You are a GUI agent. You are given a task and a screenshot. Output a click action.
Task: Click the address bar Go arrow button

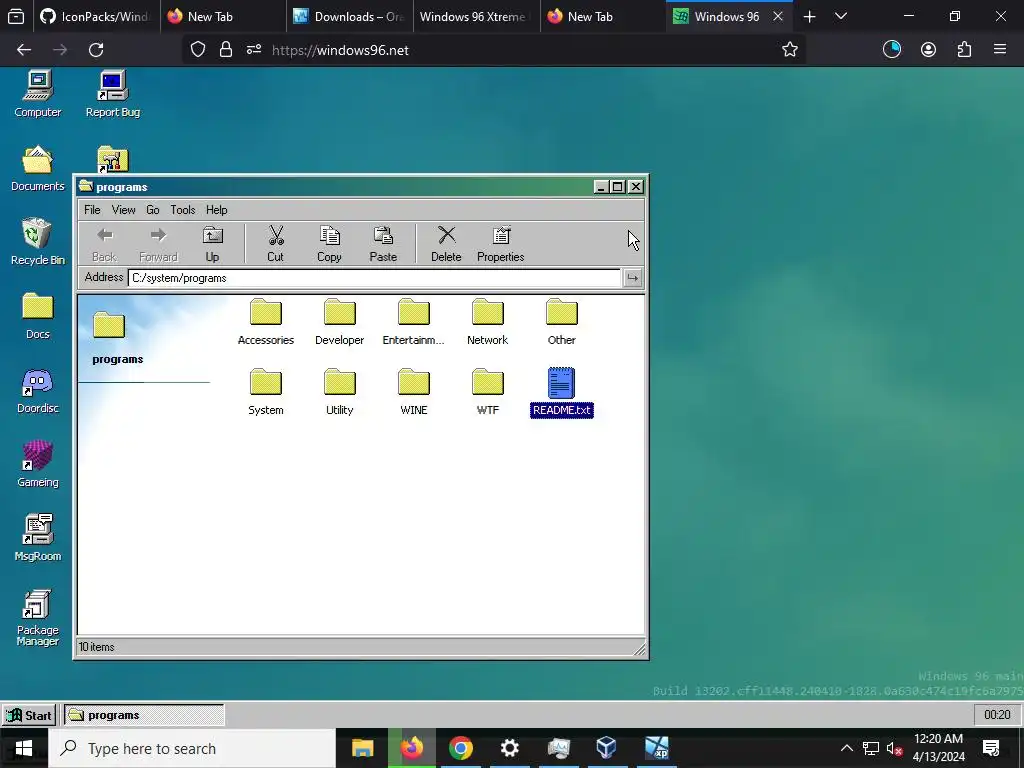(x=632, y=278)
